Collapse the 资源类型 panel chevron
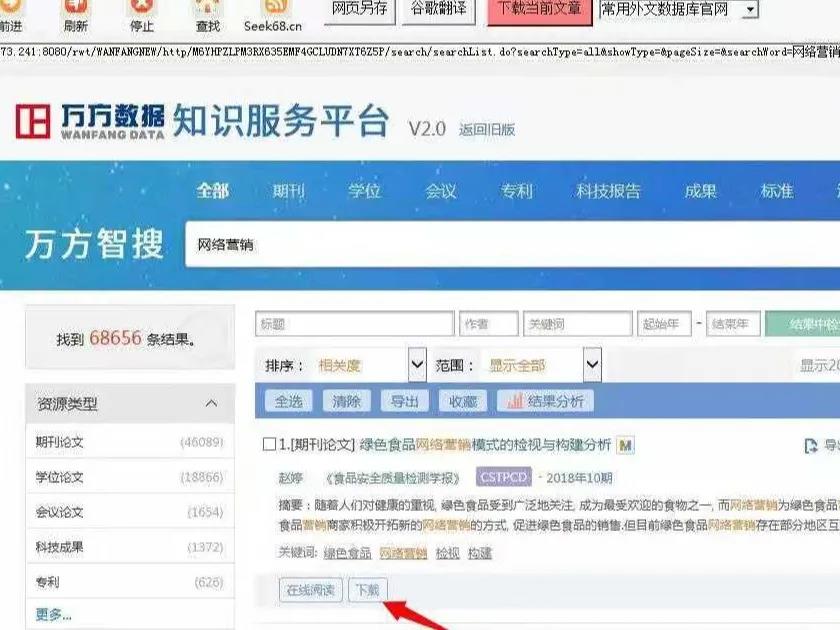Screen dimensions: 840x630 pyautogui.click(x=212, y=403)
